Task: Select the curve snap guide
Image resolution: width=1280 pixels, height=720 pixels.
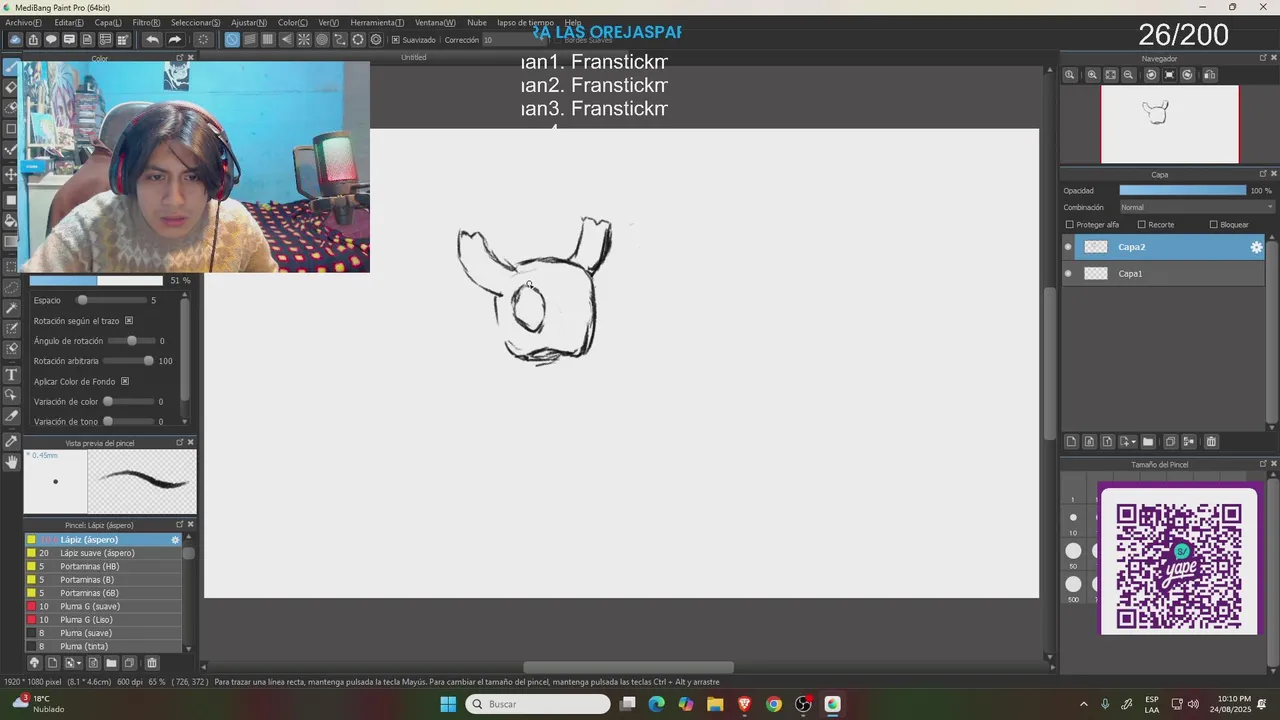Action: pos(340,40)
